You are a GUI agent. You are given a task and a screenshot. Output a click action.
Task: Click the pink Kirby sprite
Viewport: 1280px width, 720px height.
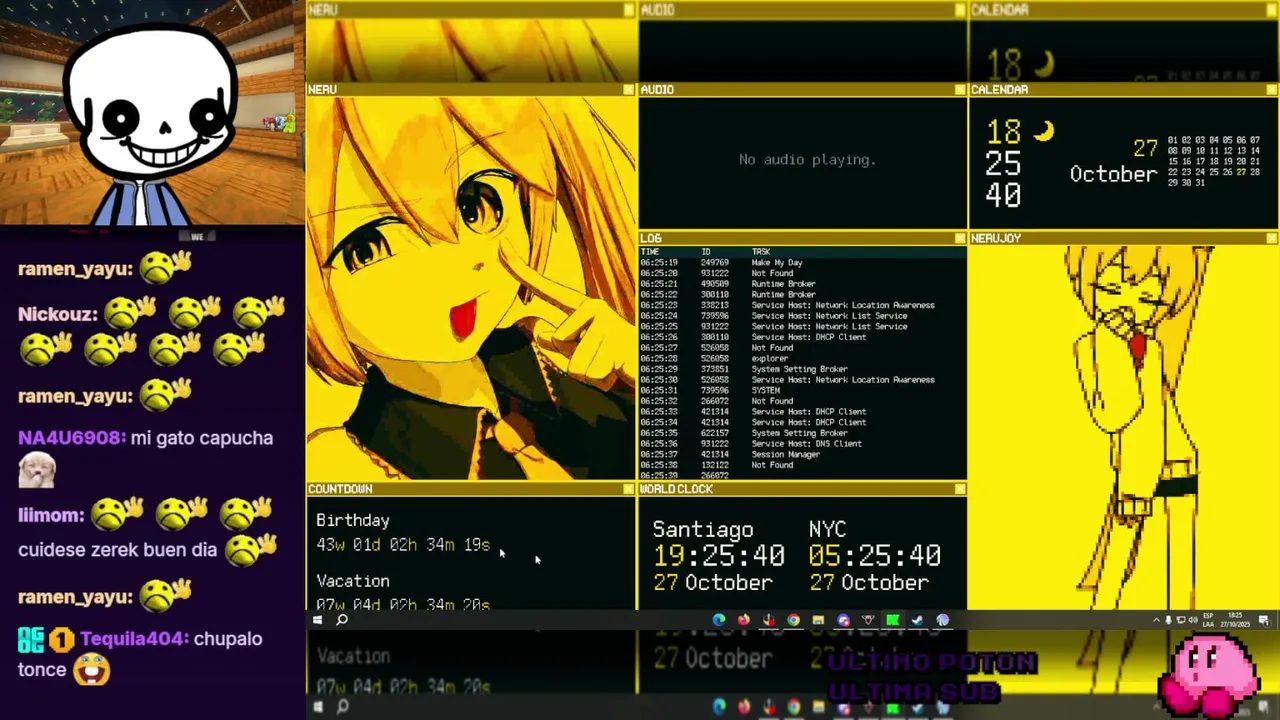pyautogui.click(x=1208, y=676)
